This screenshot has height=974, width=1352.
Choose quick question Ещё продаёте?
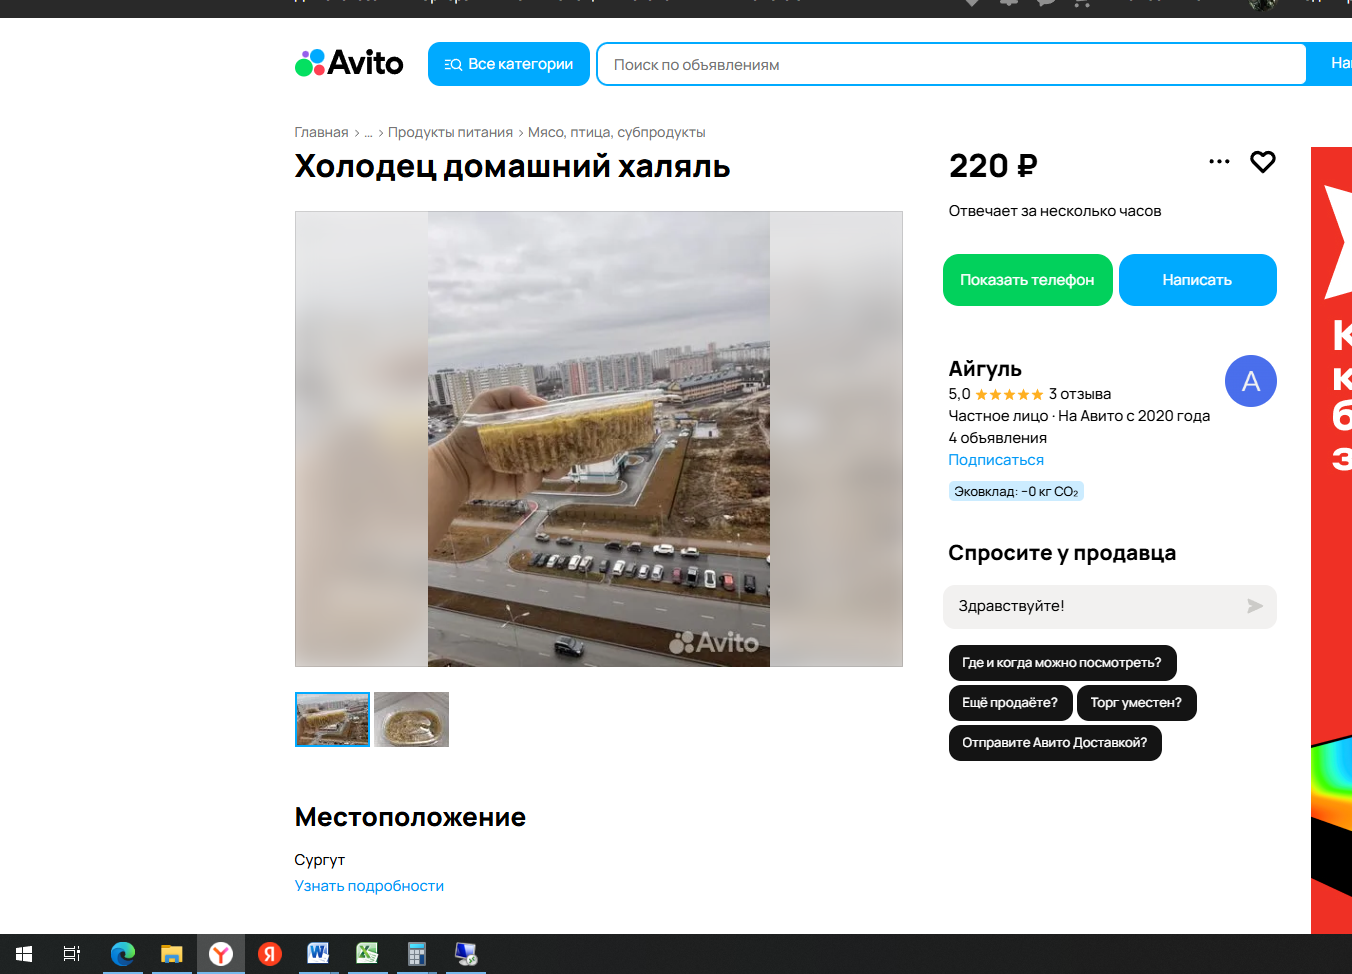1010,703
